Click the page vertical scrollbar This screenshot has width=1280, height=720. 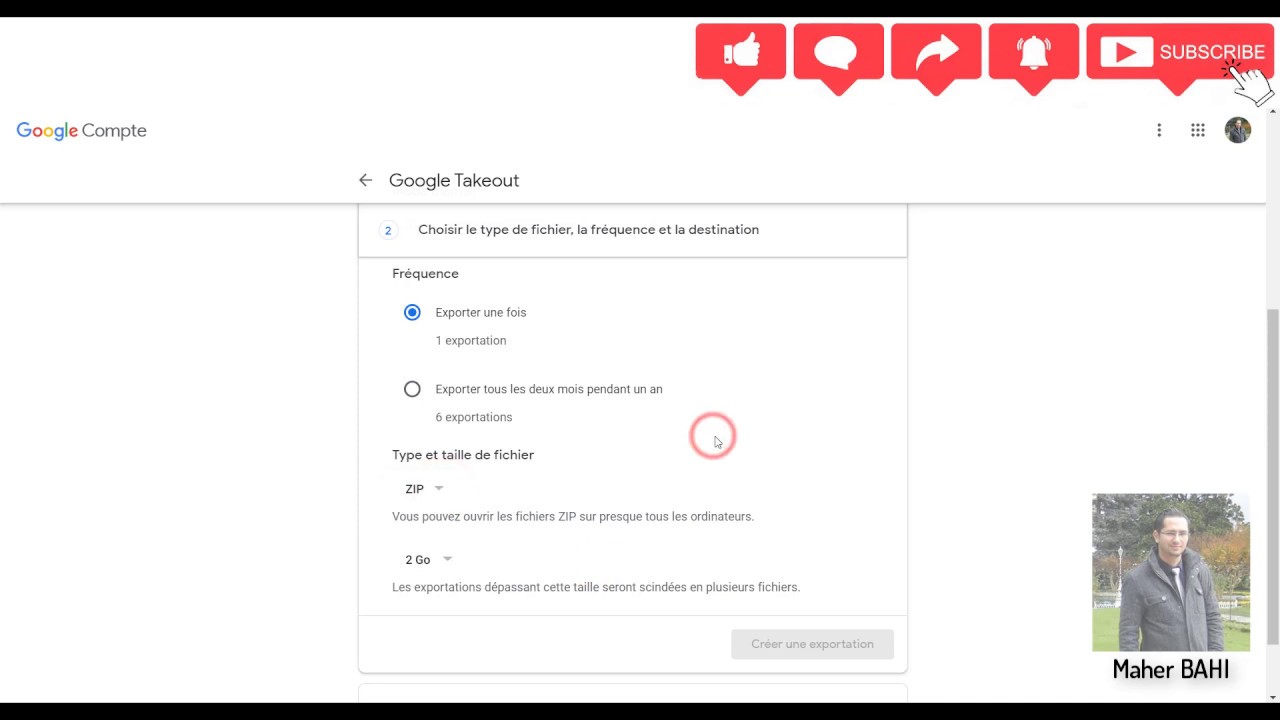tap(1272, 477)
